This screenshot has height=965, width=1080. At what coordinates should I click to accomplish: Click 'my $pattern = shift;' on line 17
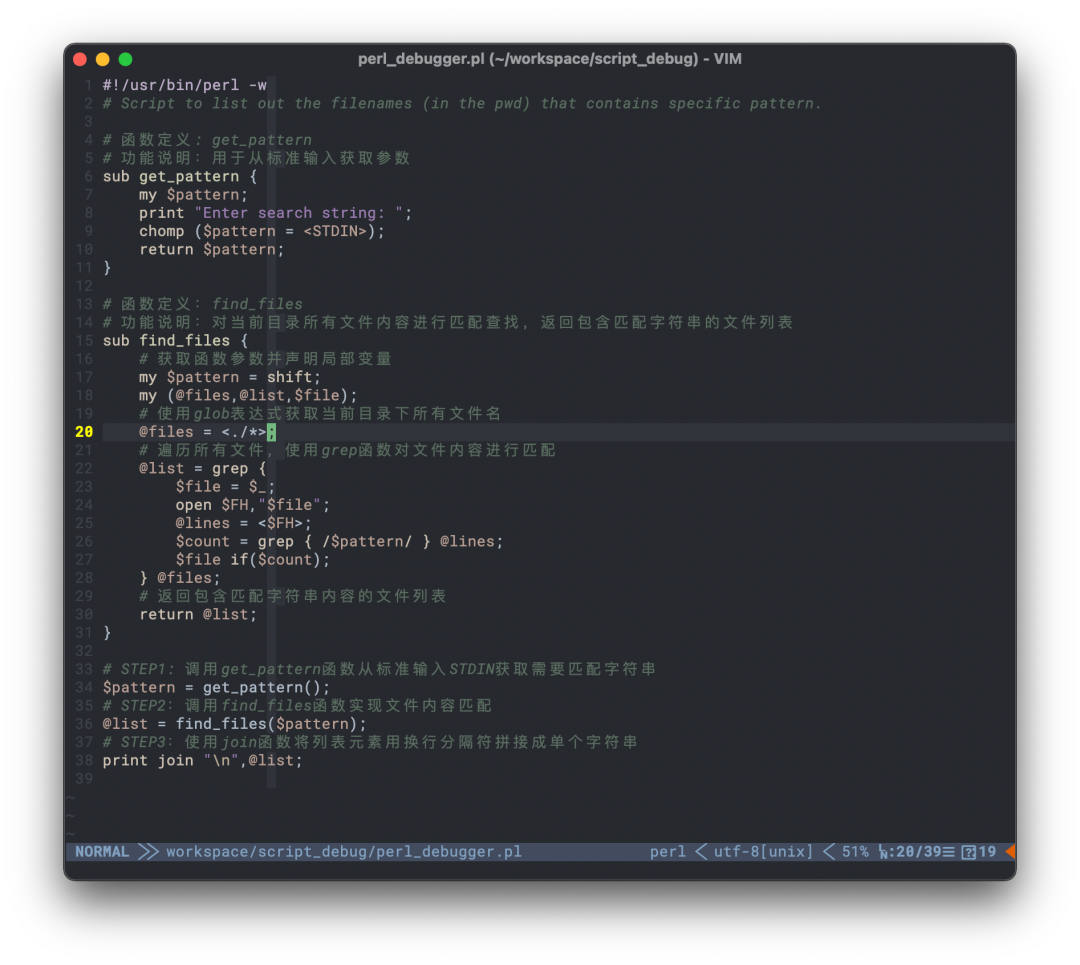tap(230, 377)
